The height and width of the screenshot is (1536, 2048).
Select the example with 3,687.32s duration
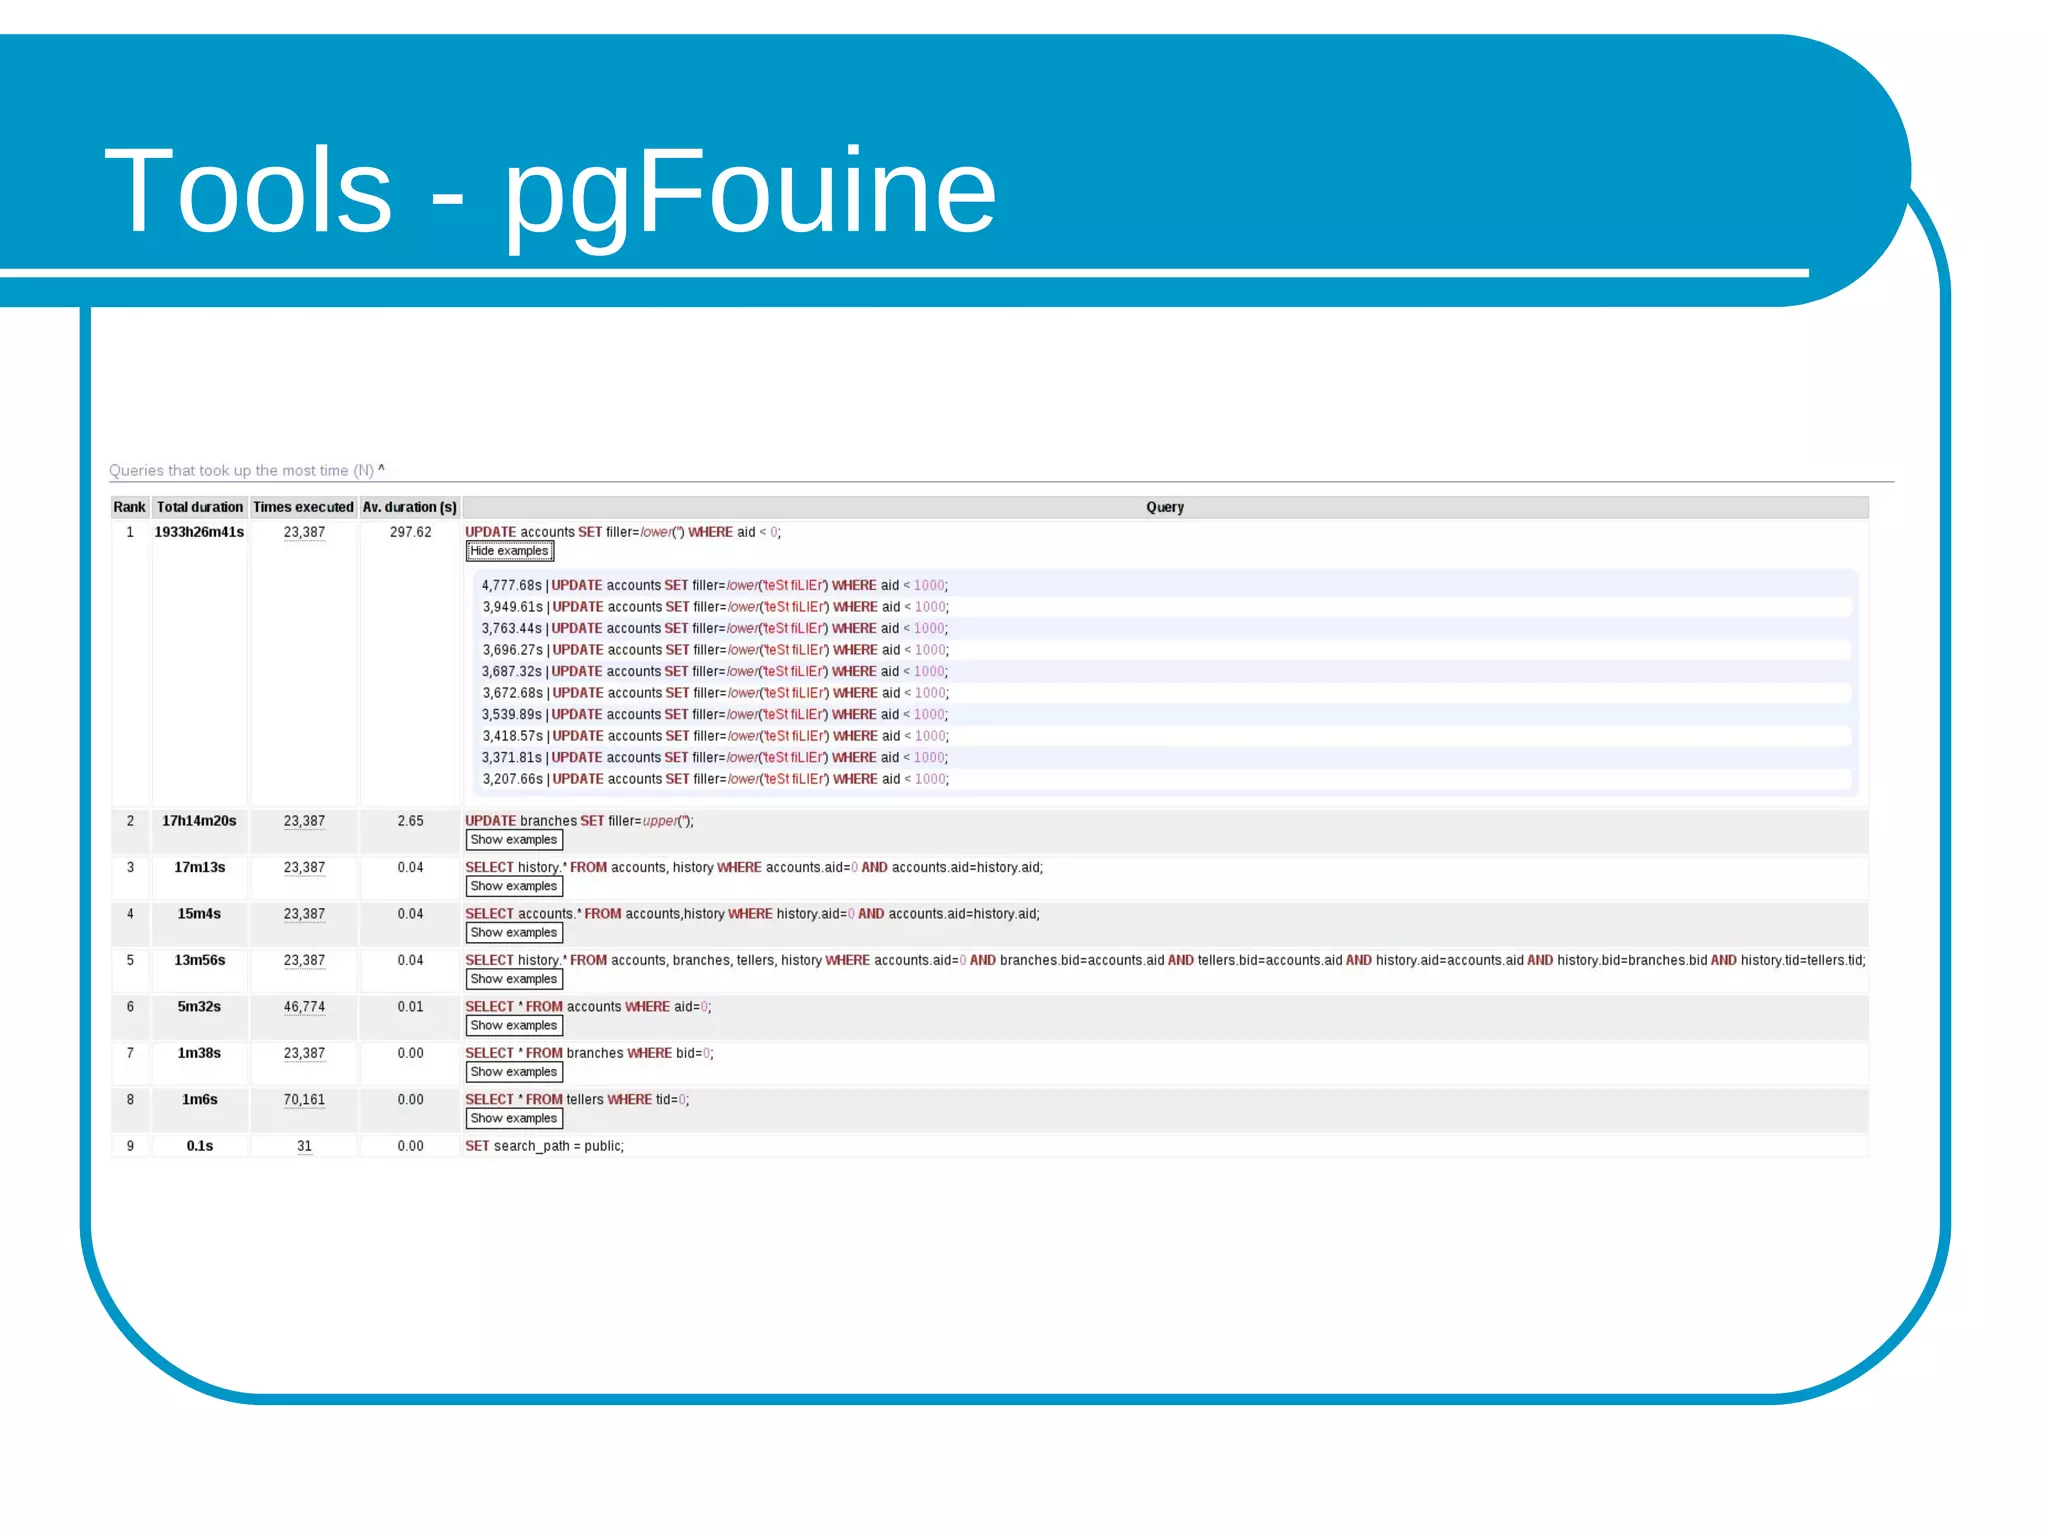click(x=715, y=672)
